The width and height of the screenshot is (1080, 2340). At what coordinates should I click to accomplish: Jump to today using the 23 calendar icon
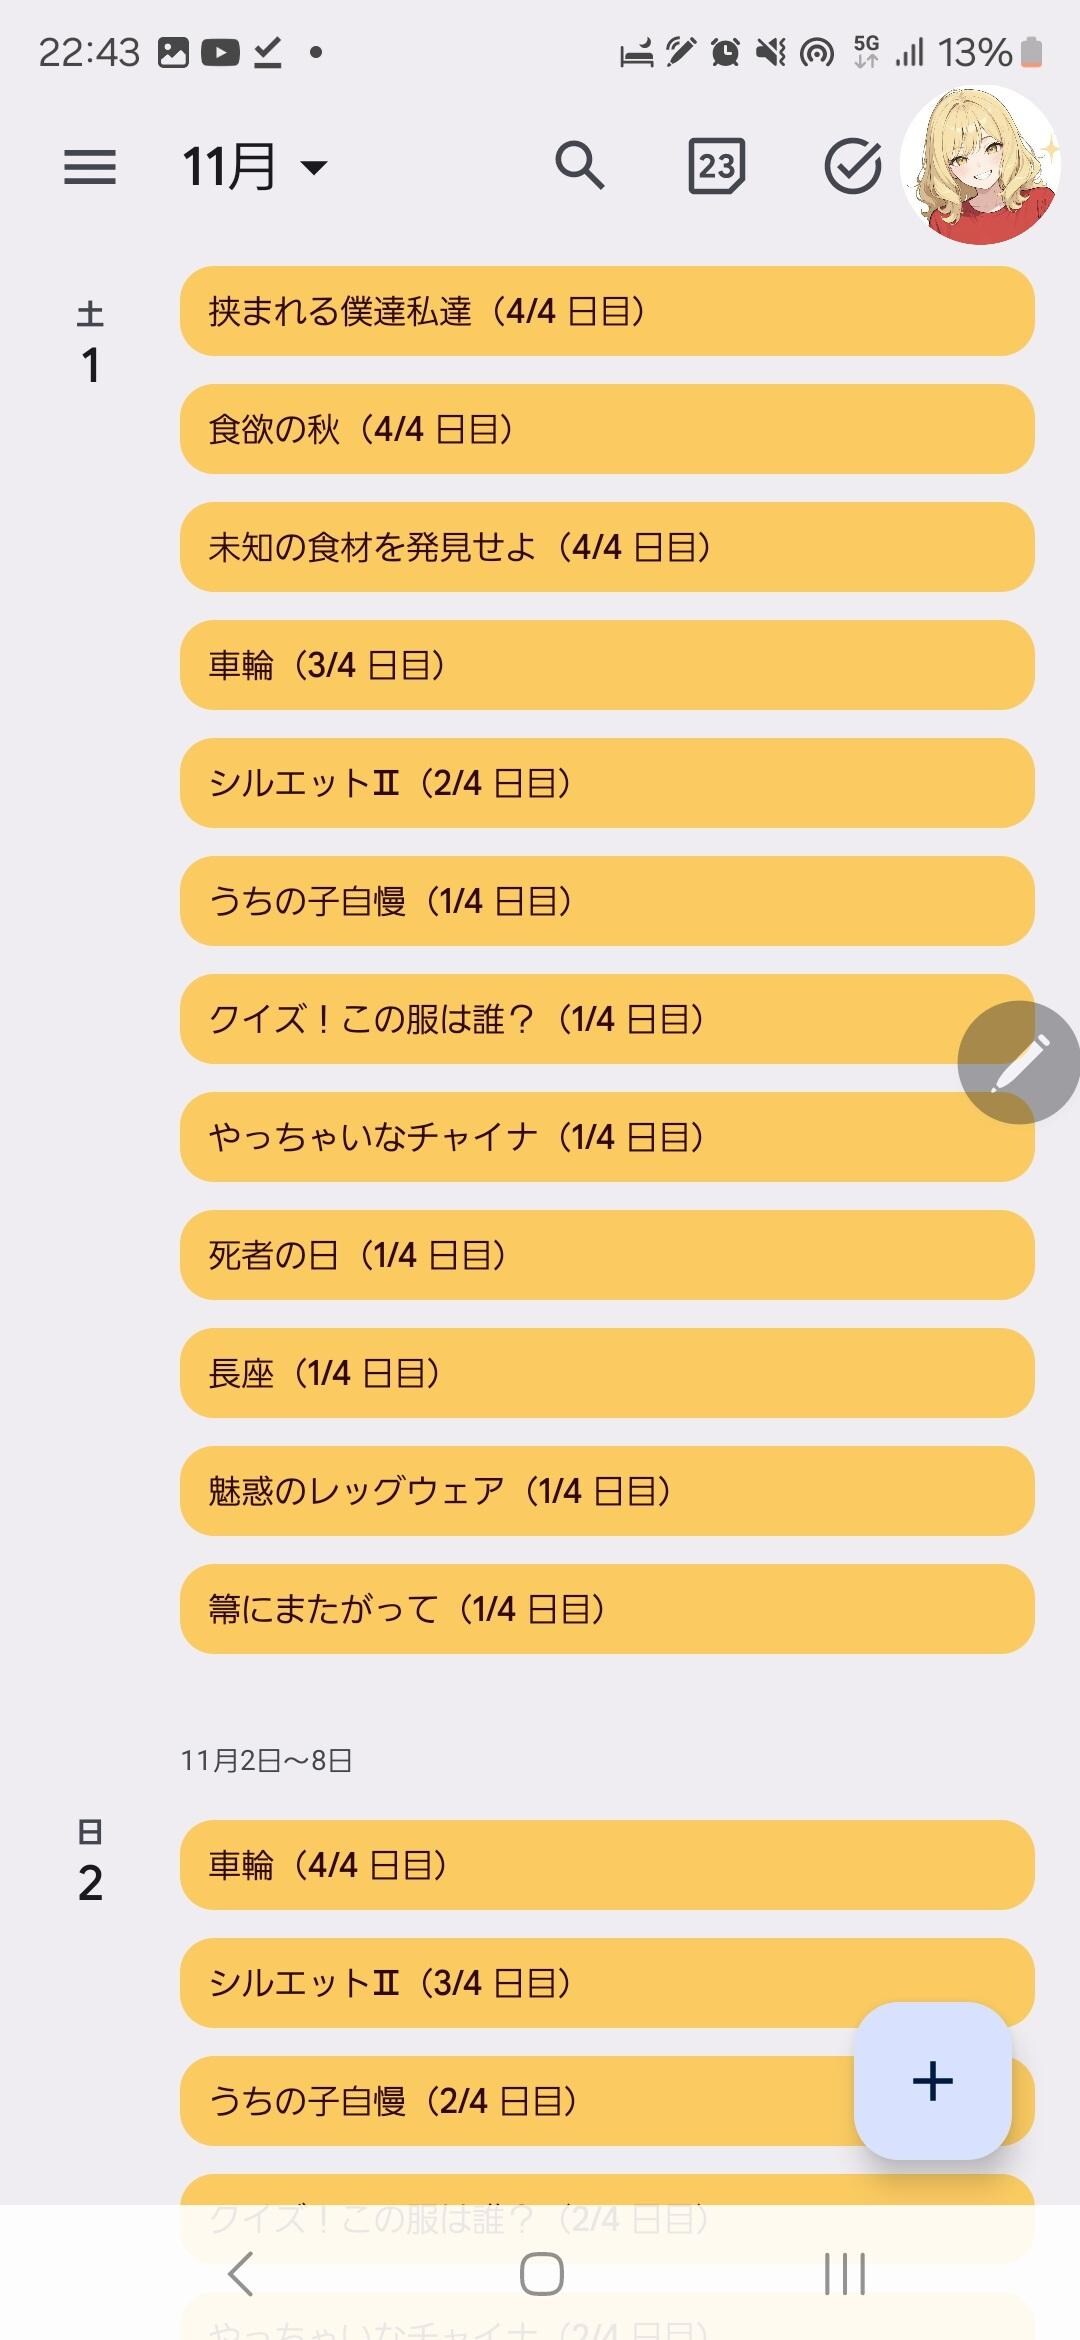tap(716, 166)
